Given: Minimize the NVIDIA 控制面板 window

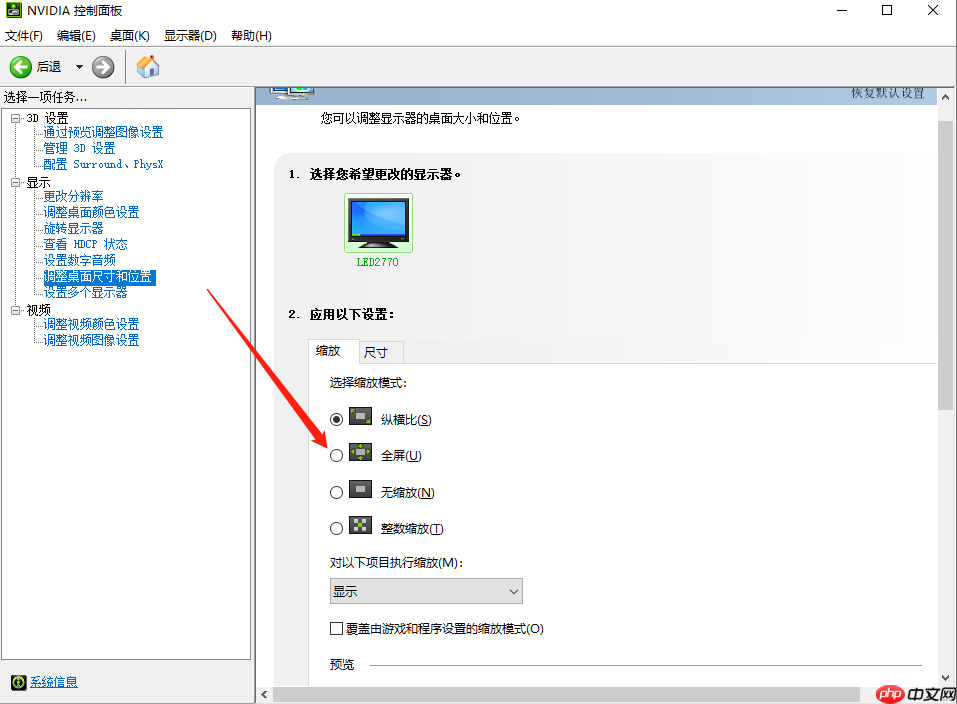Looking at the screenshot, I should point(842,10).
